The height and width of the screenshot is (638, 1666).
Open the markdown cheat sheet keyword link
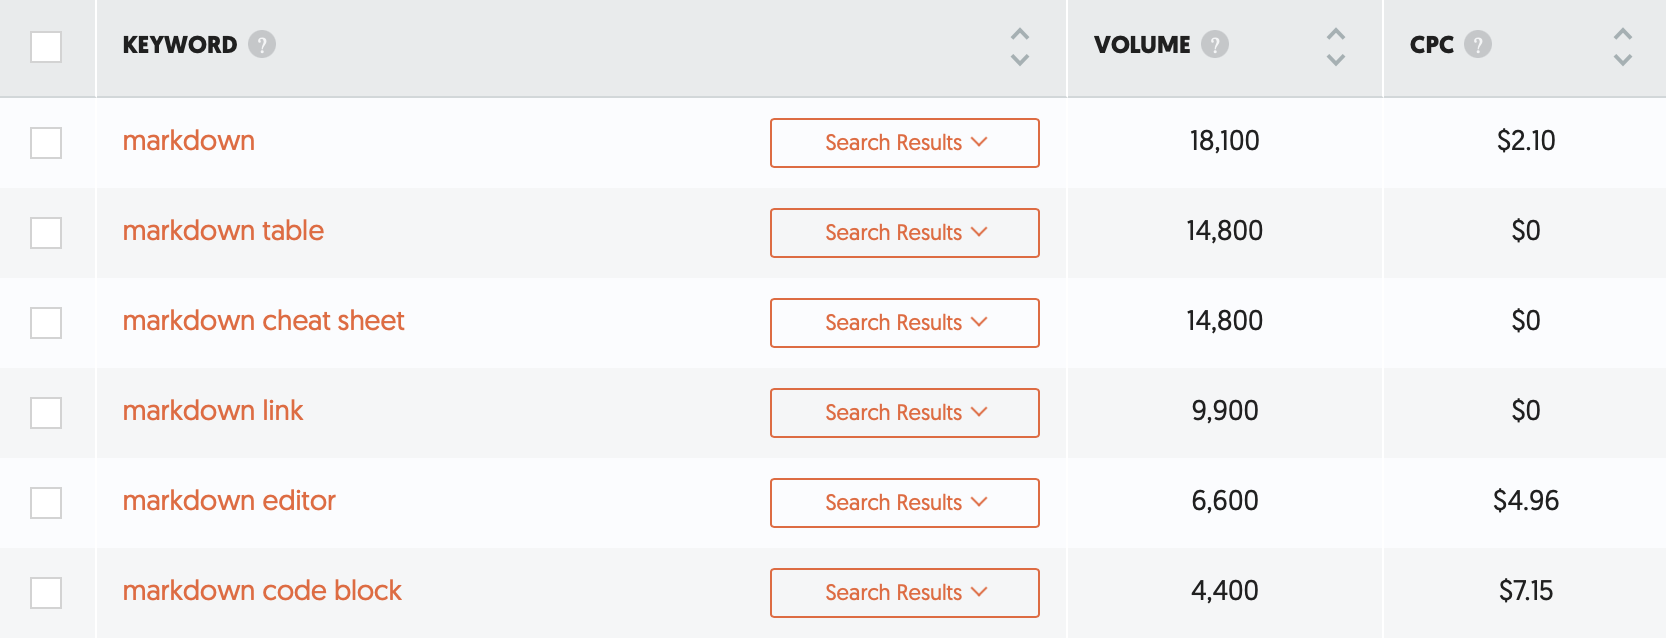tap(263, 321)
